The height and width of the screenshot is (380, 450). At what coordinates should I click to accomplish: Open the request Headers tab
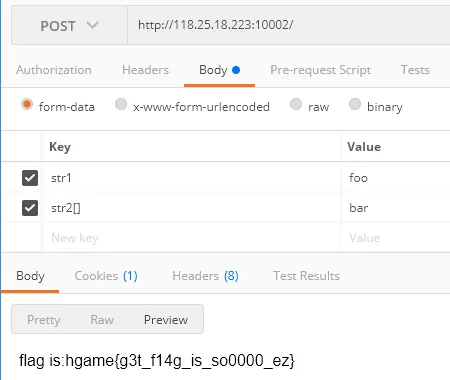pos(145,70)
